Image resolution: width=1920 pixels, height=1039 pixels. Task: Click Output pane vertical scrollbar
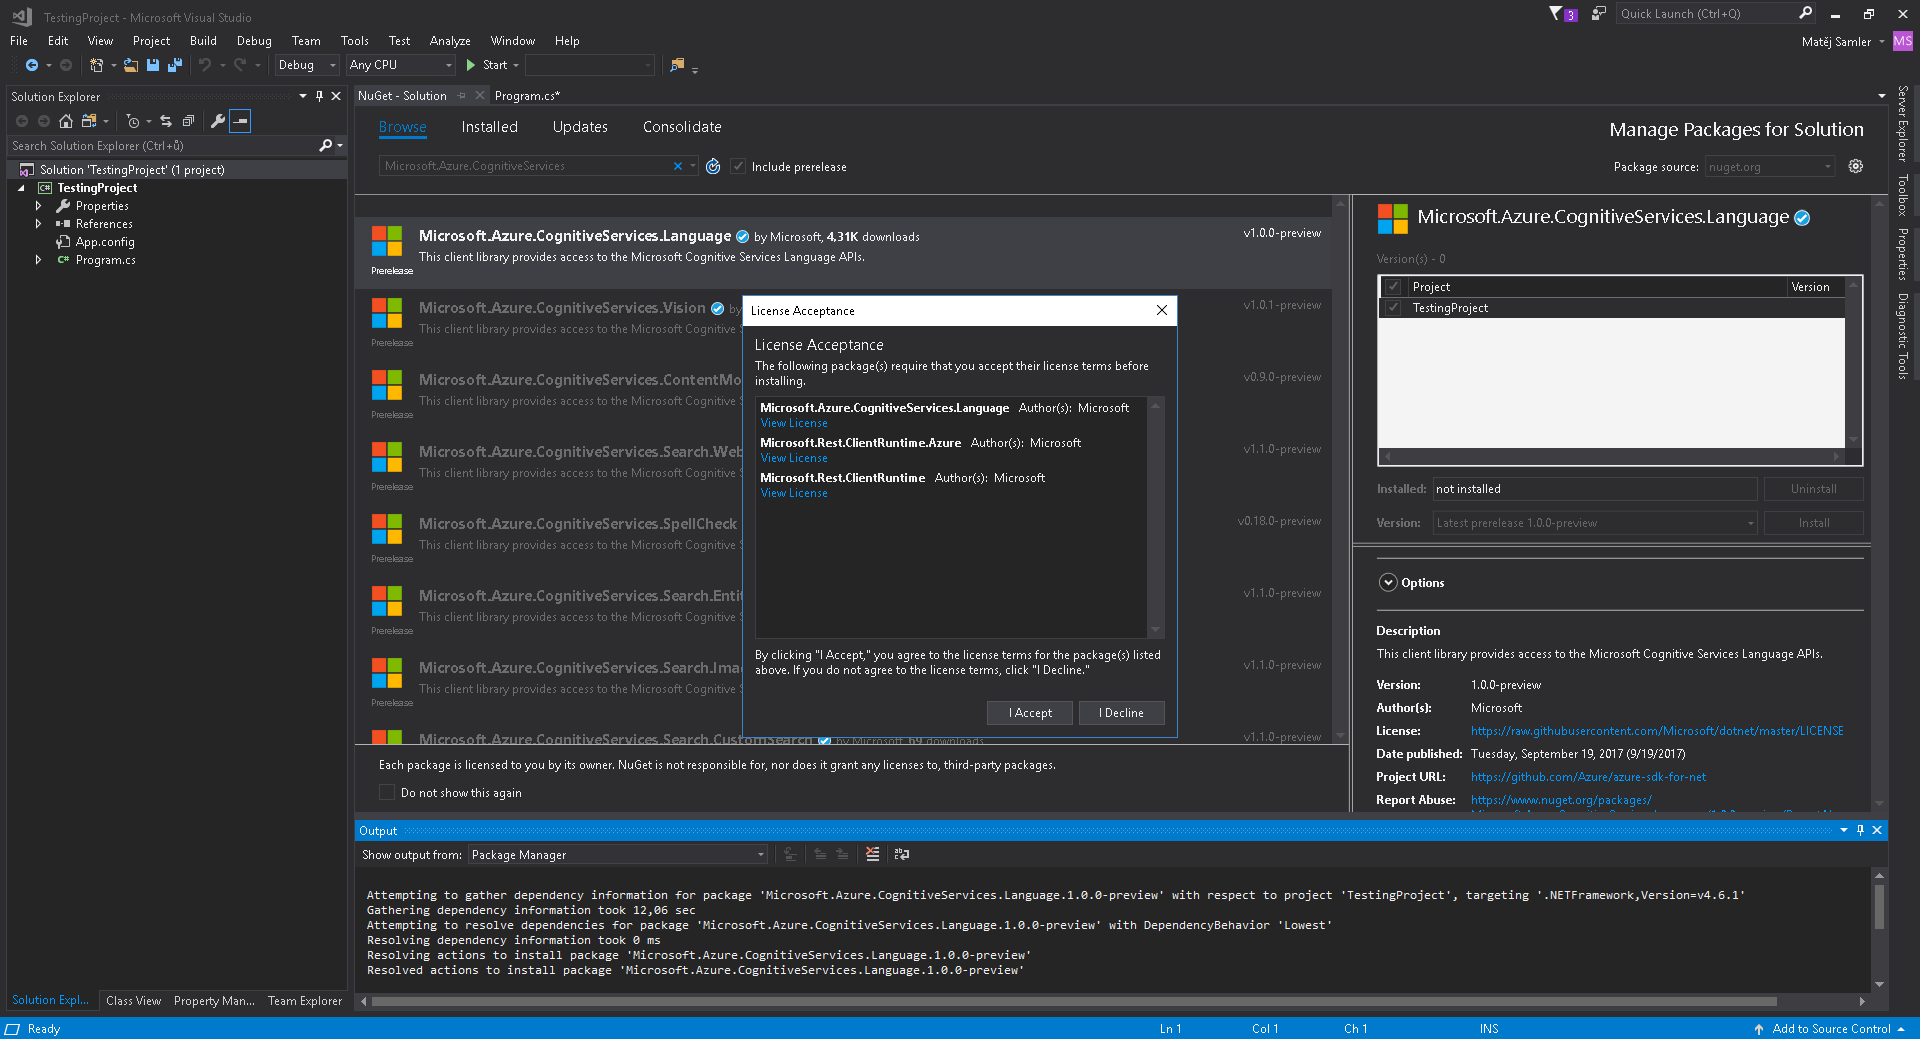pos(1879,929)
